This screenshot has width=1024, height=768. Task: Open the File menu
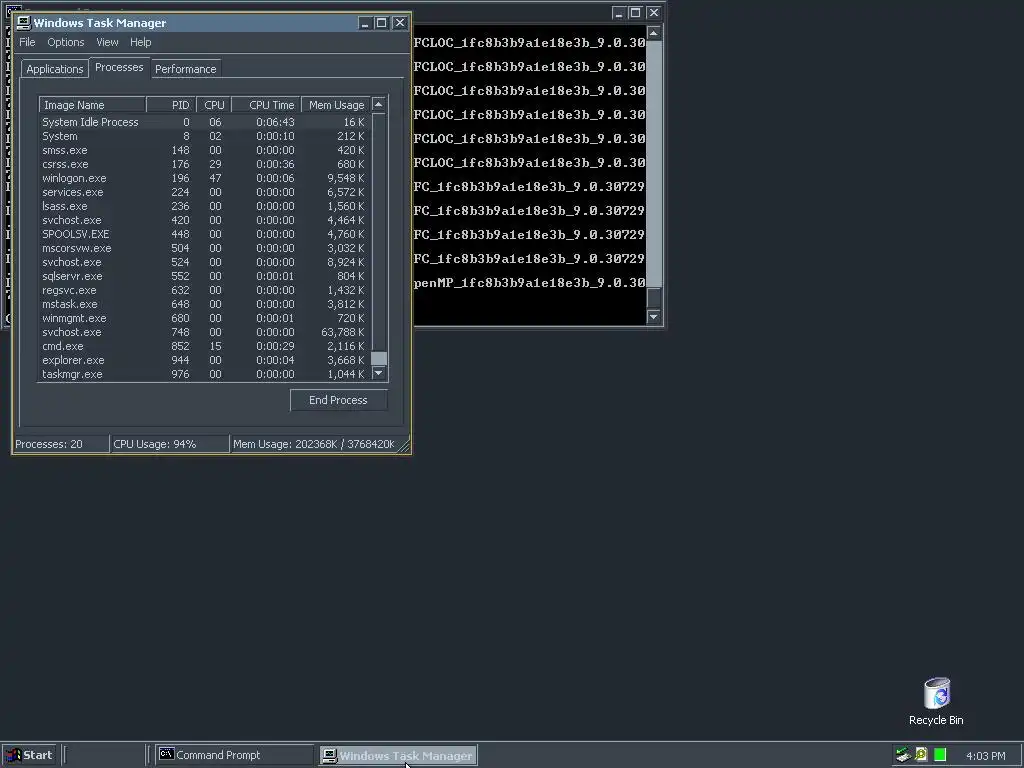tap(27, 42)
